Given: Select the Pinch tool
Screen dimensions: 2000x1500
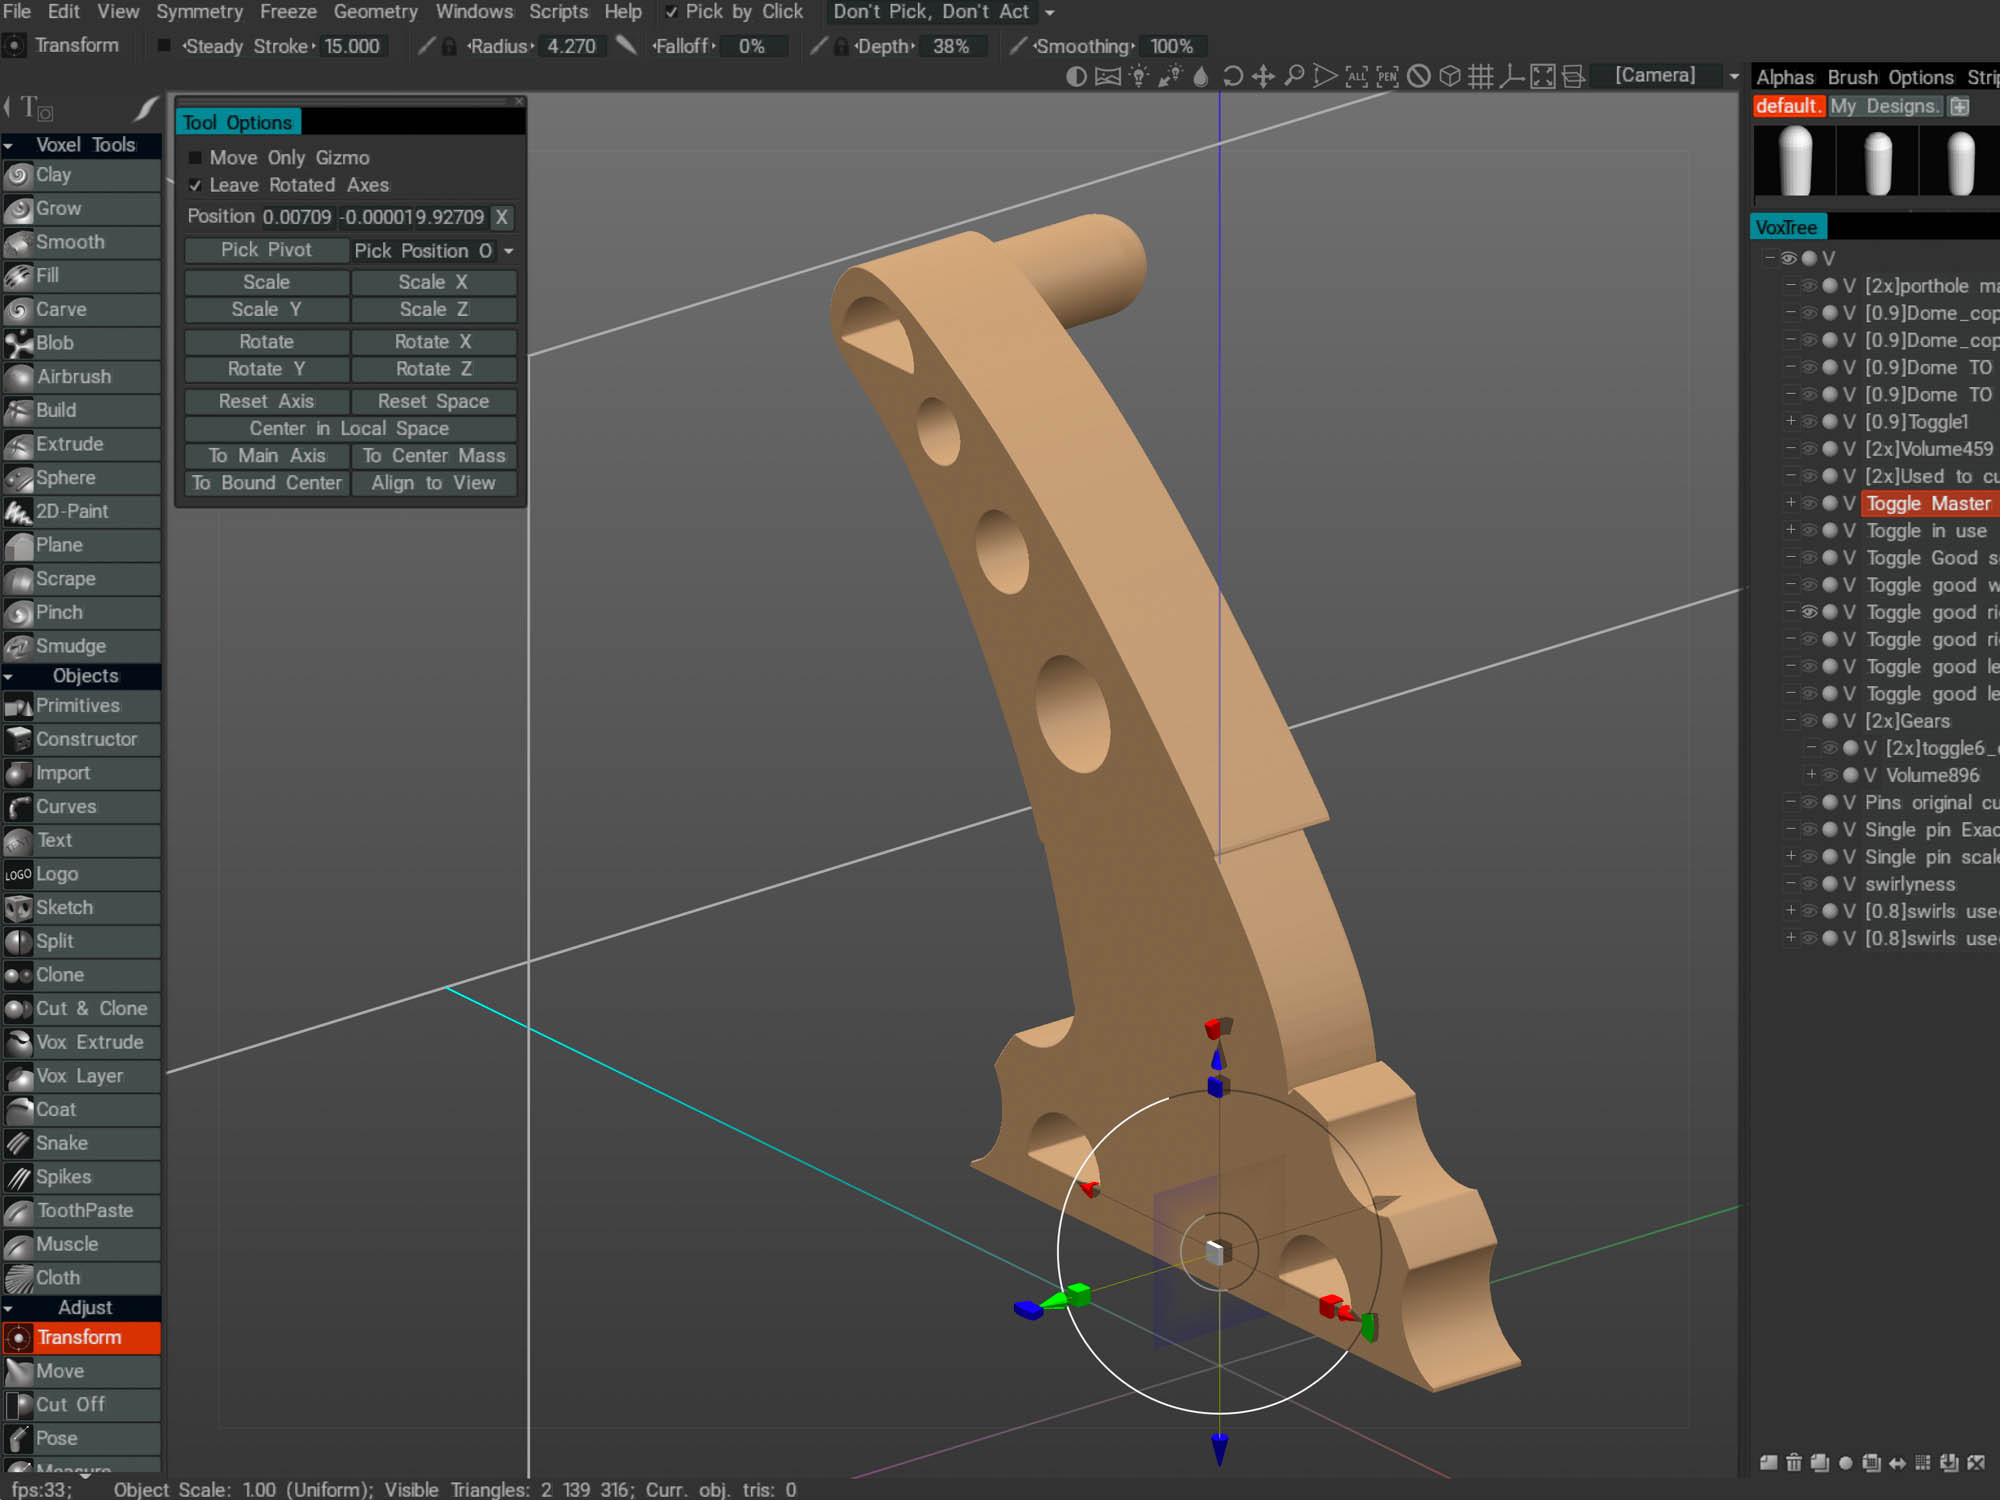Looking at the screenshot, I should 81,612.
